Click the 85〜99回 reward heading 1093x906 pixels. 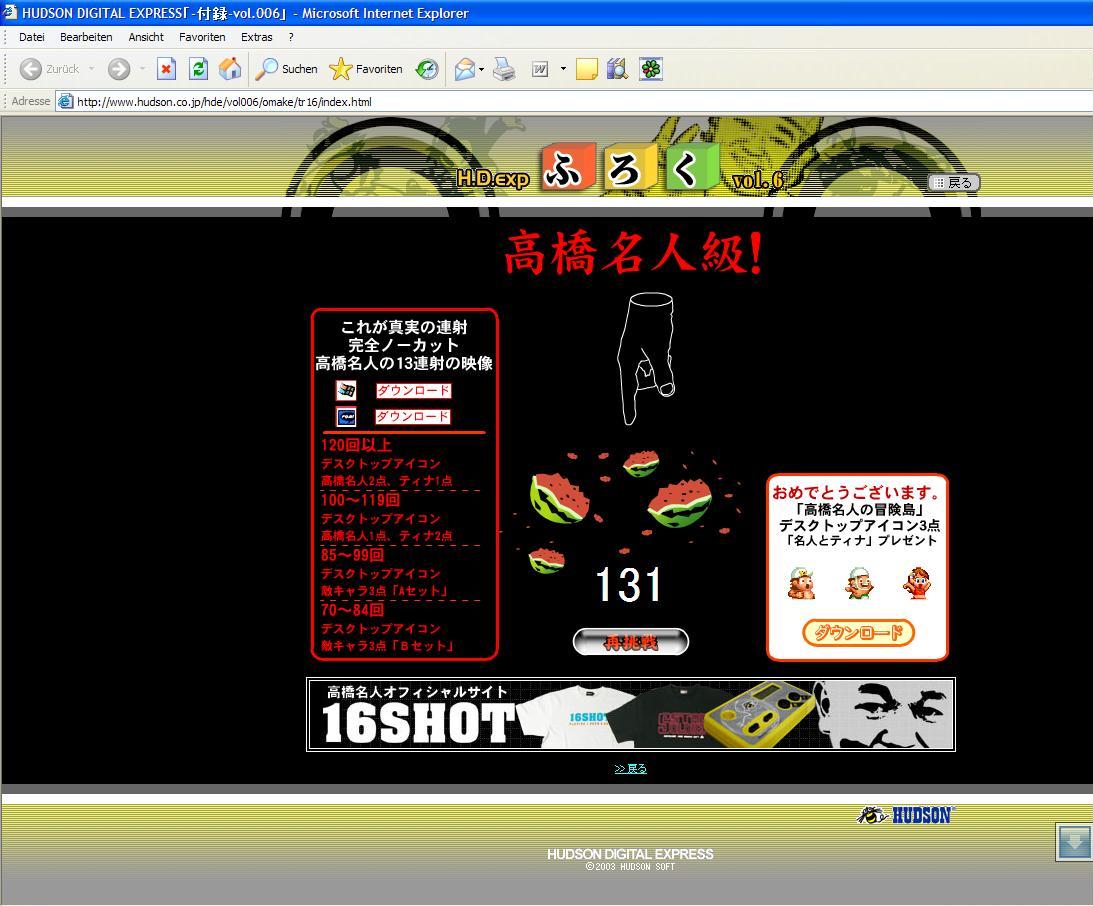(353, 555)
